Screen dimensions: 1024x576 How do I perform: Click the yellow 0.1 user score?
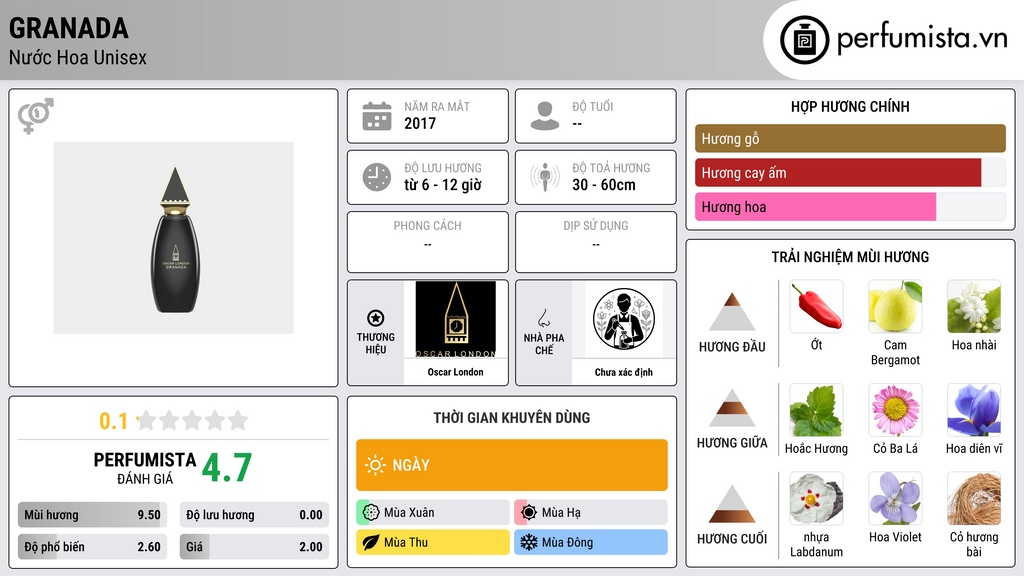tap(114, 421)
